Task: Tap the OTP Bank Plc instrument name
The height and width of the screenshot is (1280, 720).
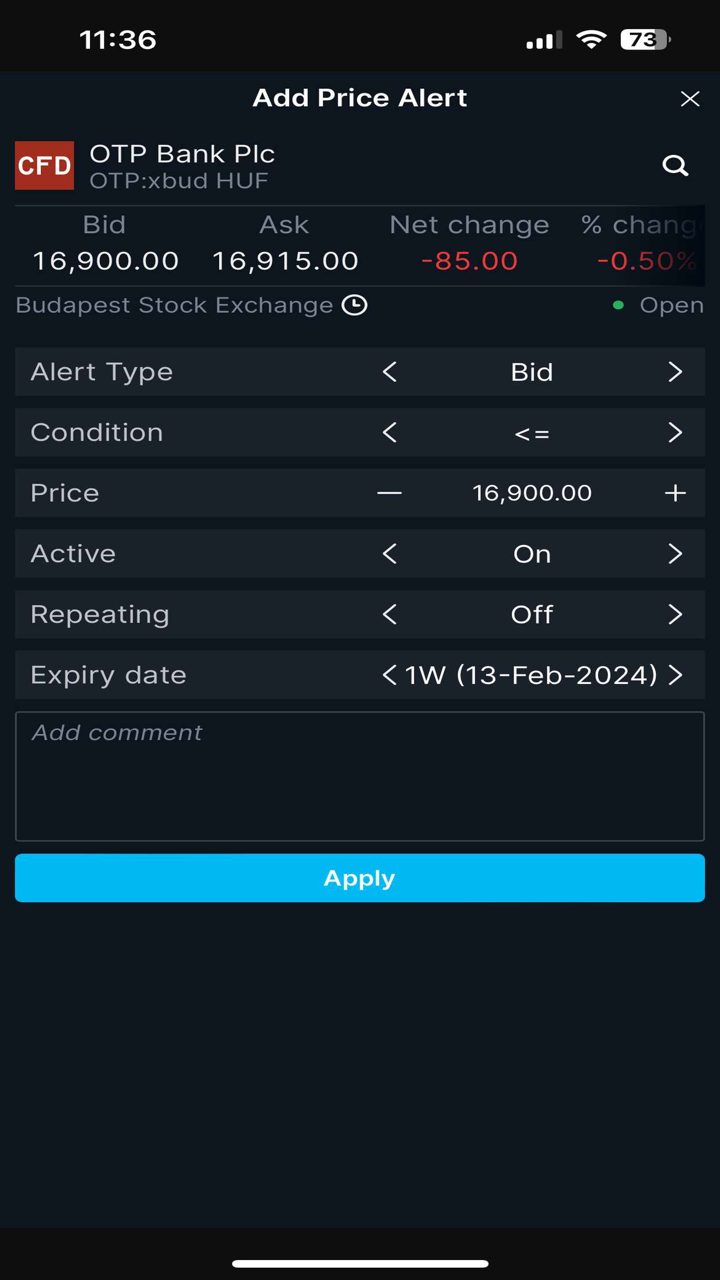Action: [182, 154]
